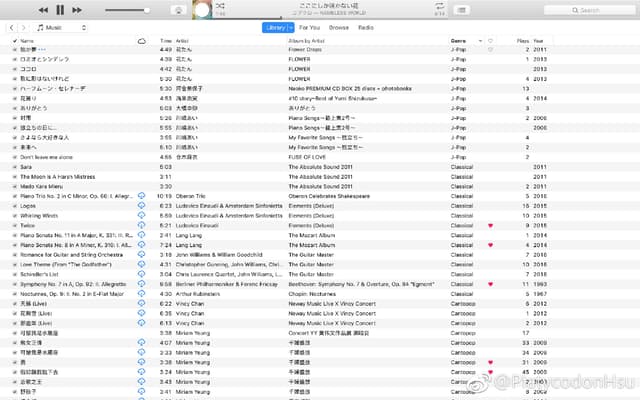Switch to the For You tab
This screenshot has height=400, width=640.
310,28
